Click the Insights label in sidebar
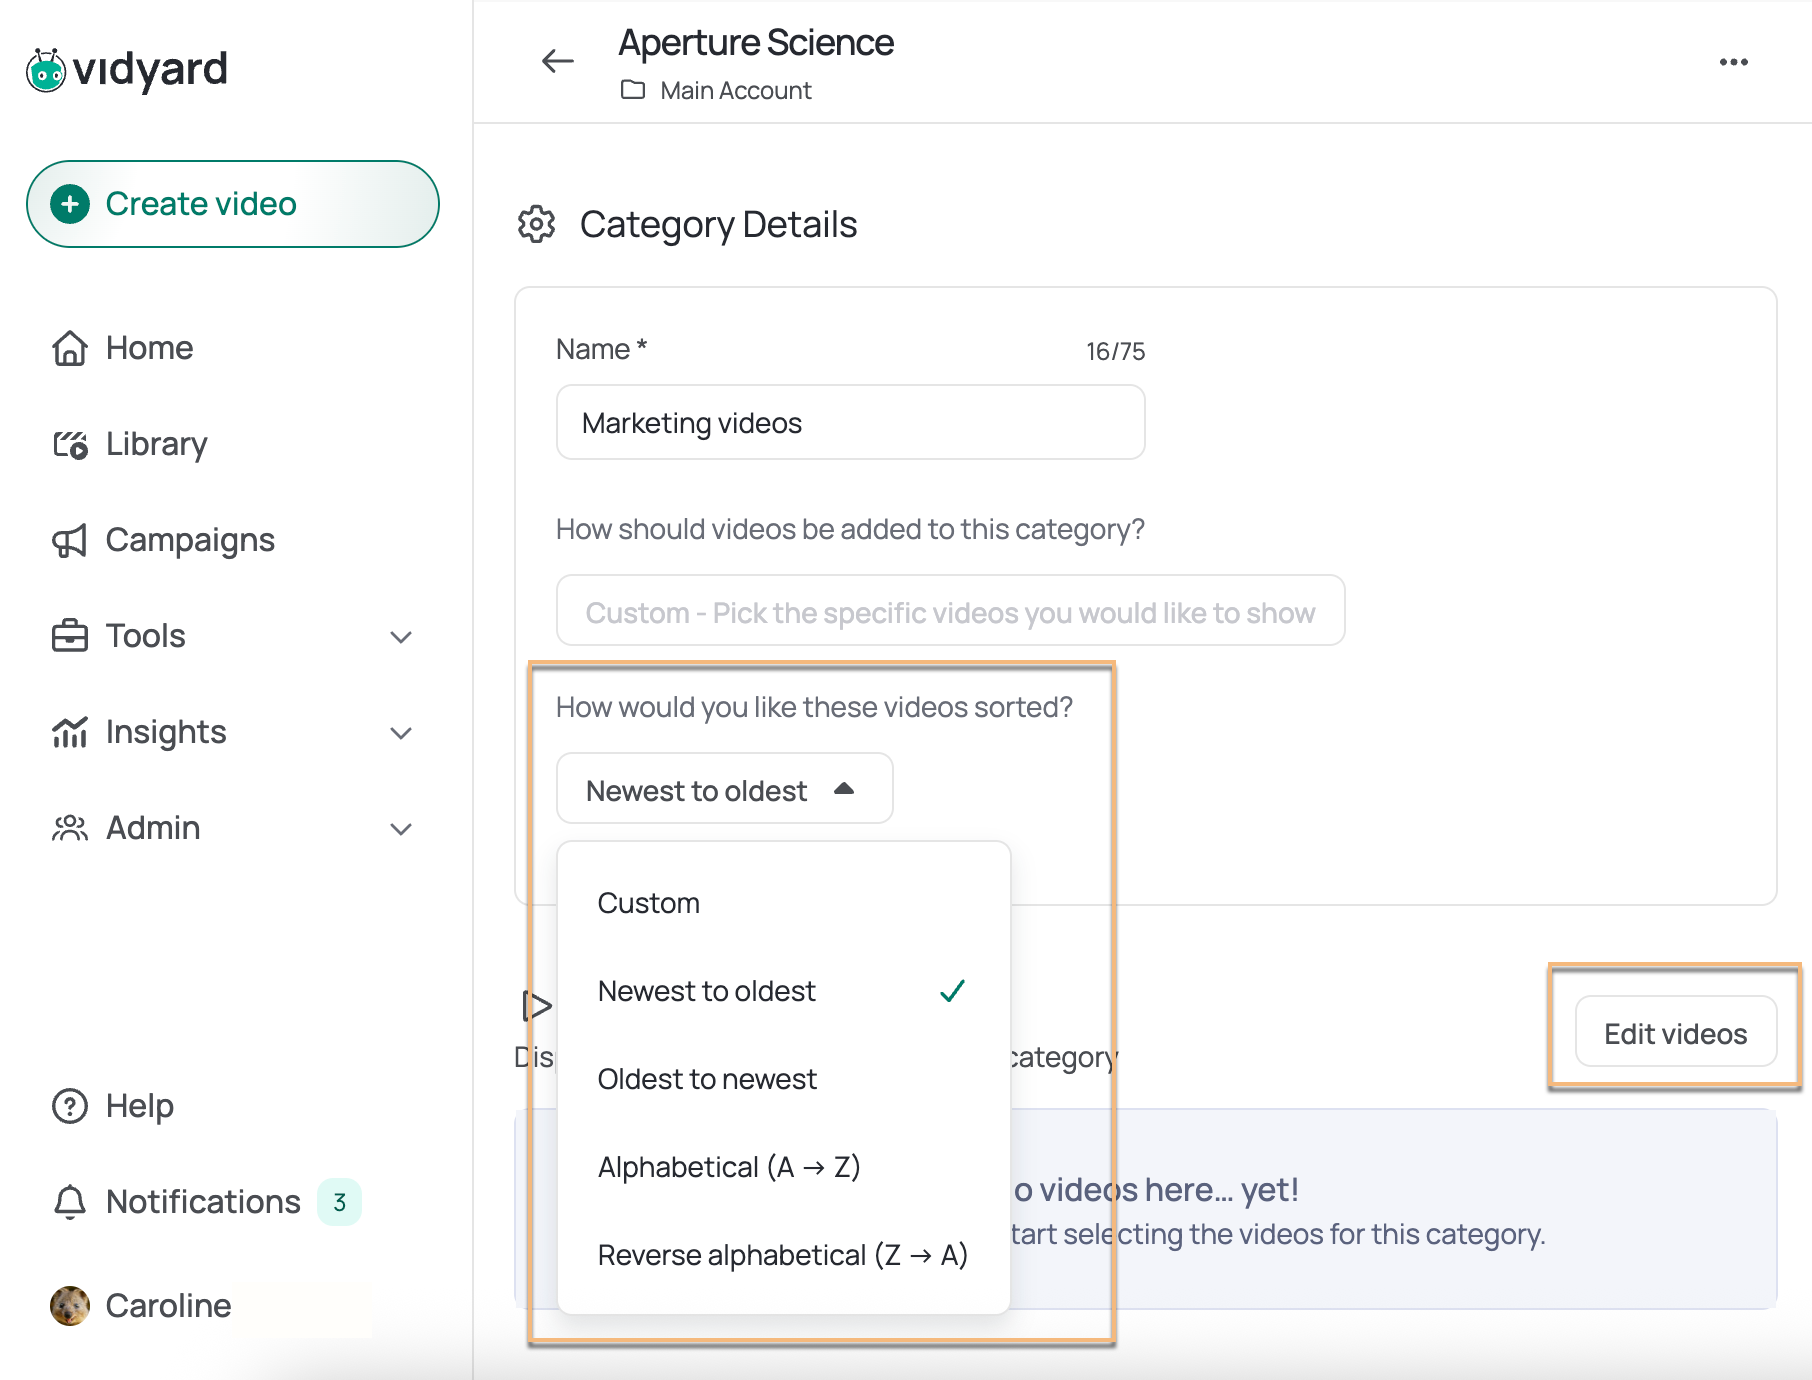The image size is (1812, 1380). [x=166, y=732]
